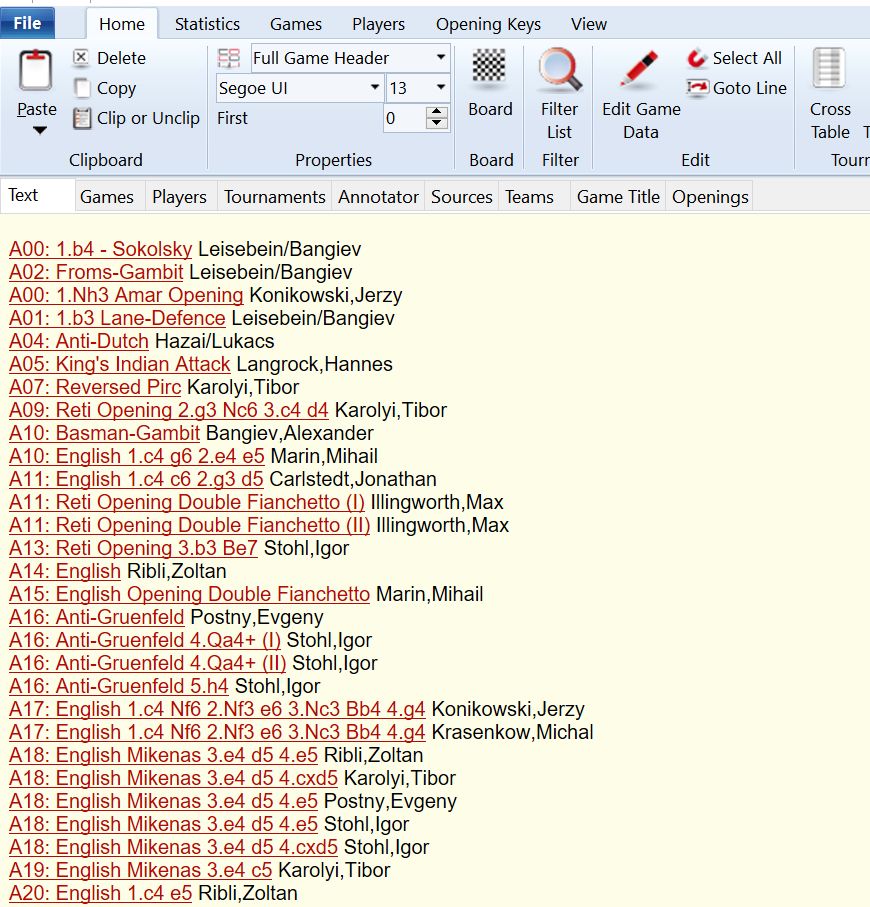
Task: Click the Paste clipboard icon
Action: pyautogui.click(x=36, y=70)
